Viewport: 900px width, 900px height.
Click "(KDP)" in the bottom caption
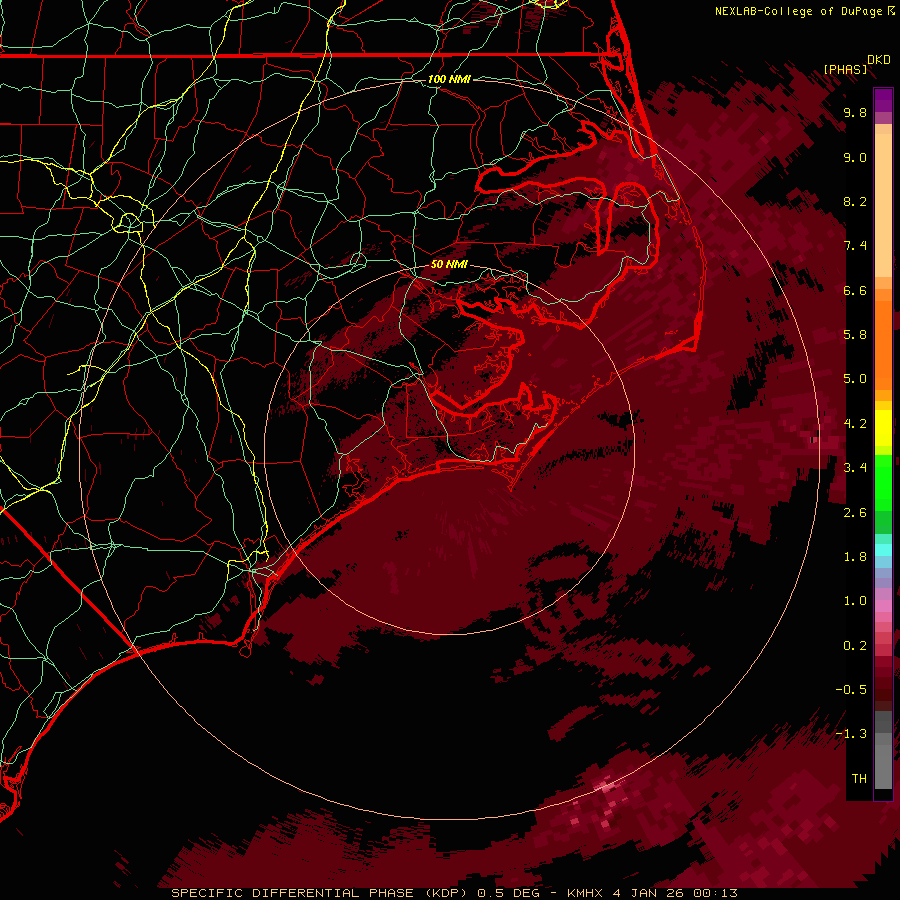tap(447, 893)
